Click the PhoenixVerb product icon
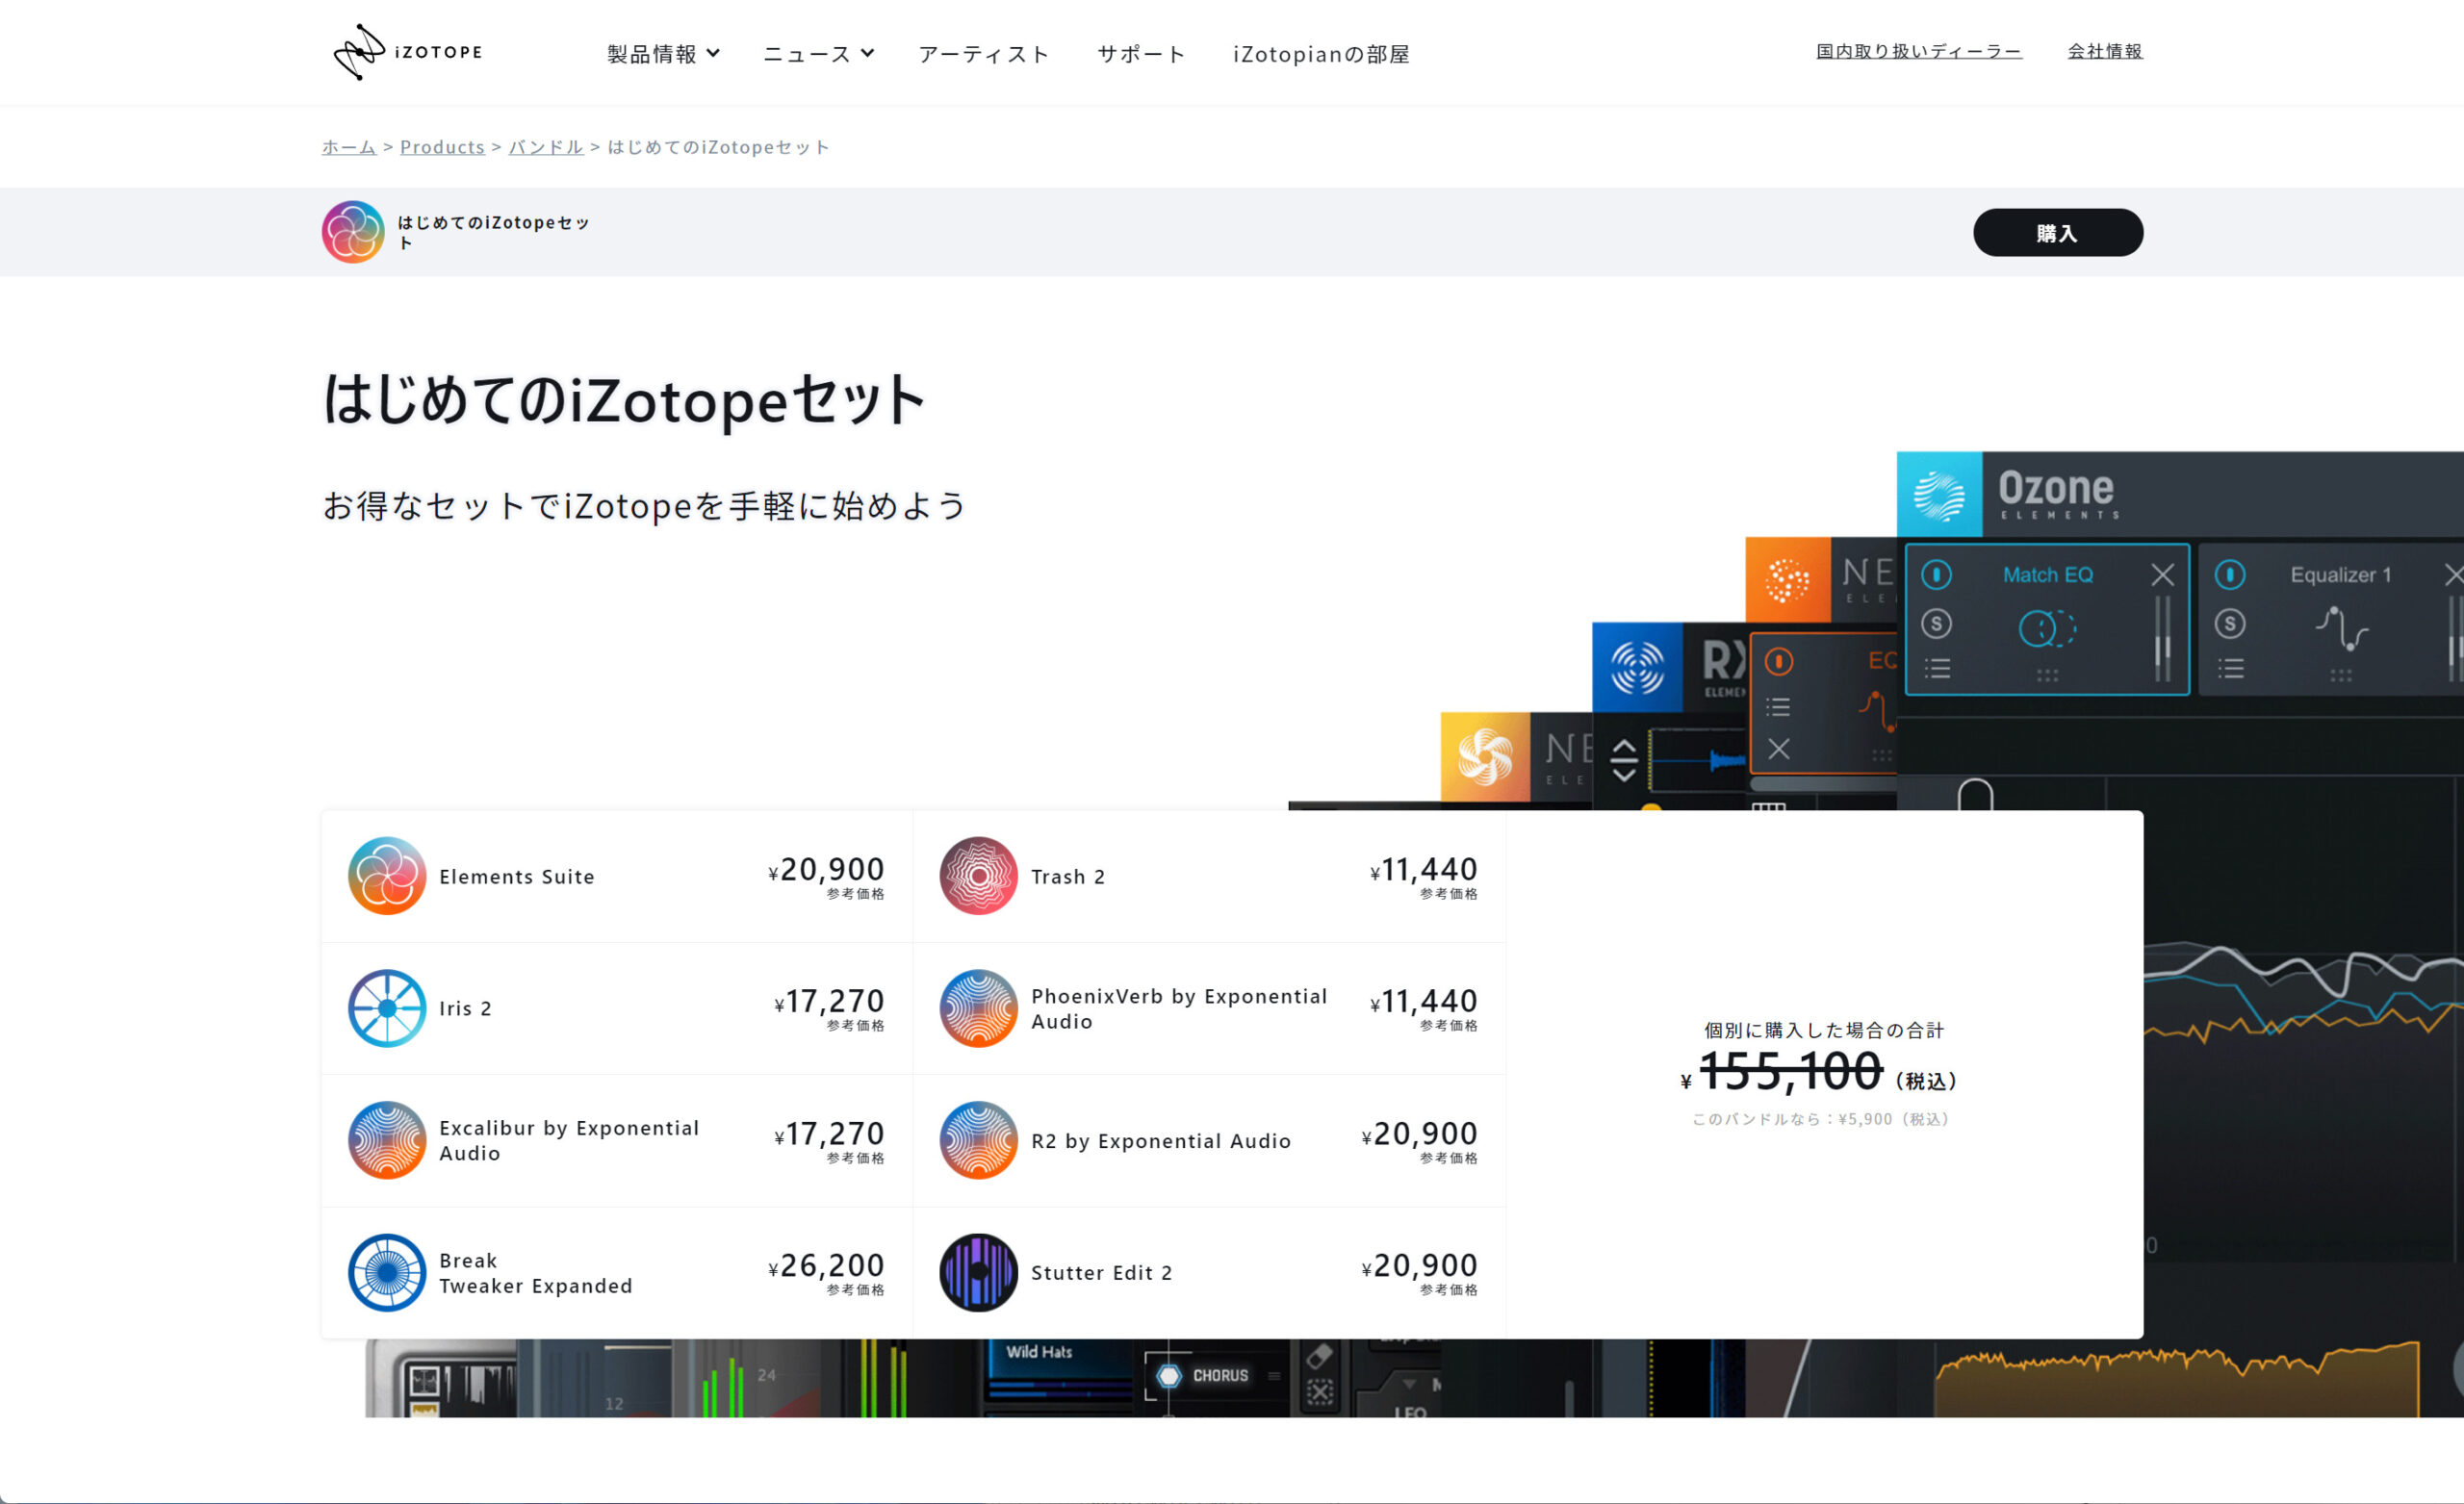This screenshot has height=1504, width=2464. [979, 1008]
